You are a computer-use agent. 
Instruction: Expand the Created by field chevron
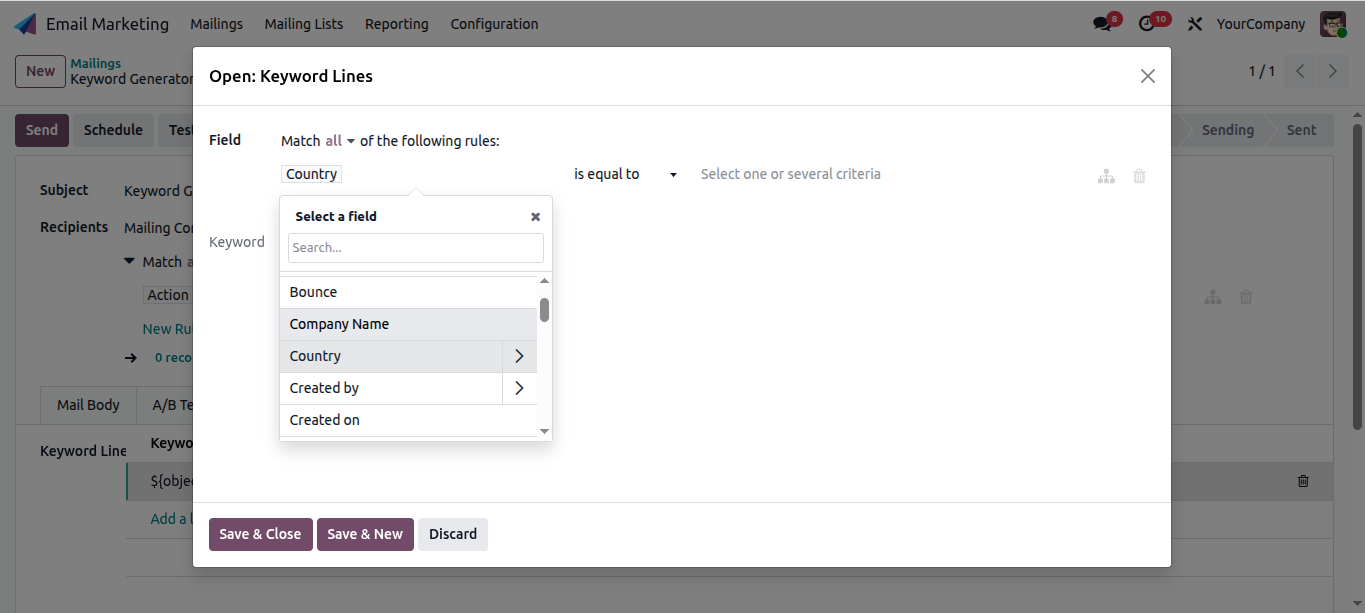point(519,388)
